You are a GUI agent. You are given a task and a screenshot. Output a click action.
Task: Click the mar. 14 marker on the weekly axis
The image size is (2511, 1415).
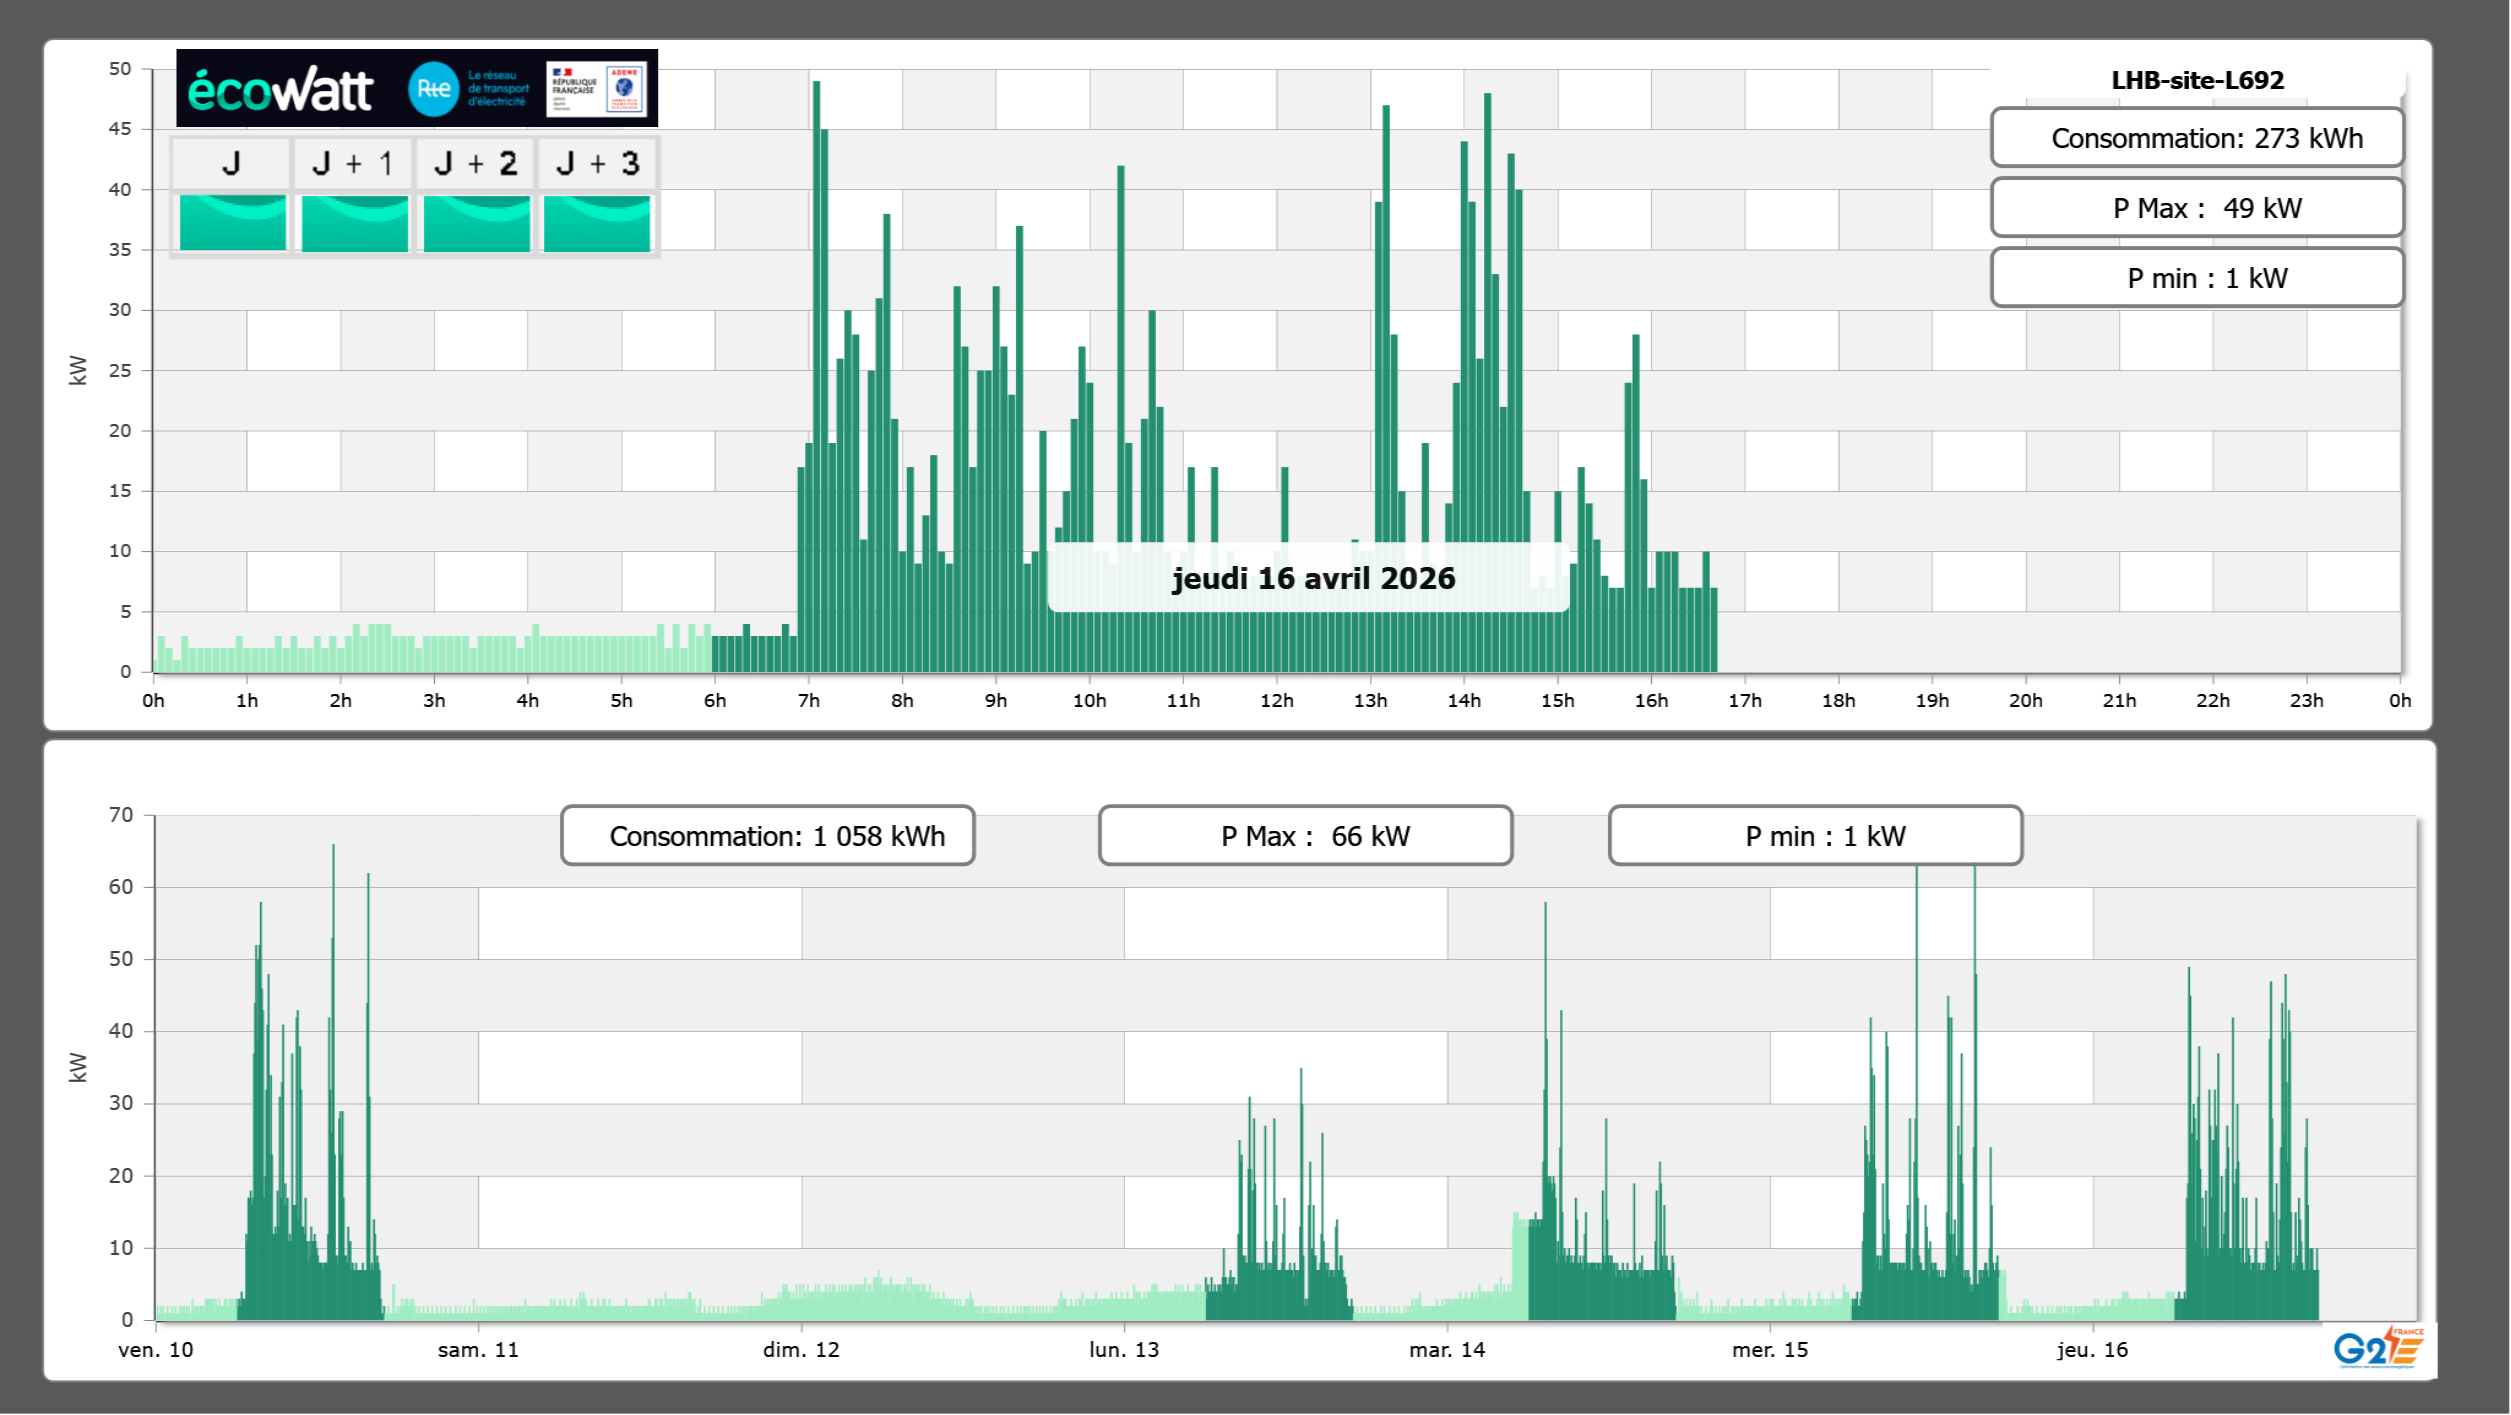[x=1447, y=1349]
